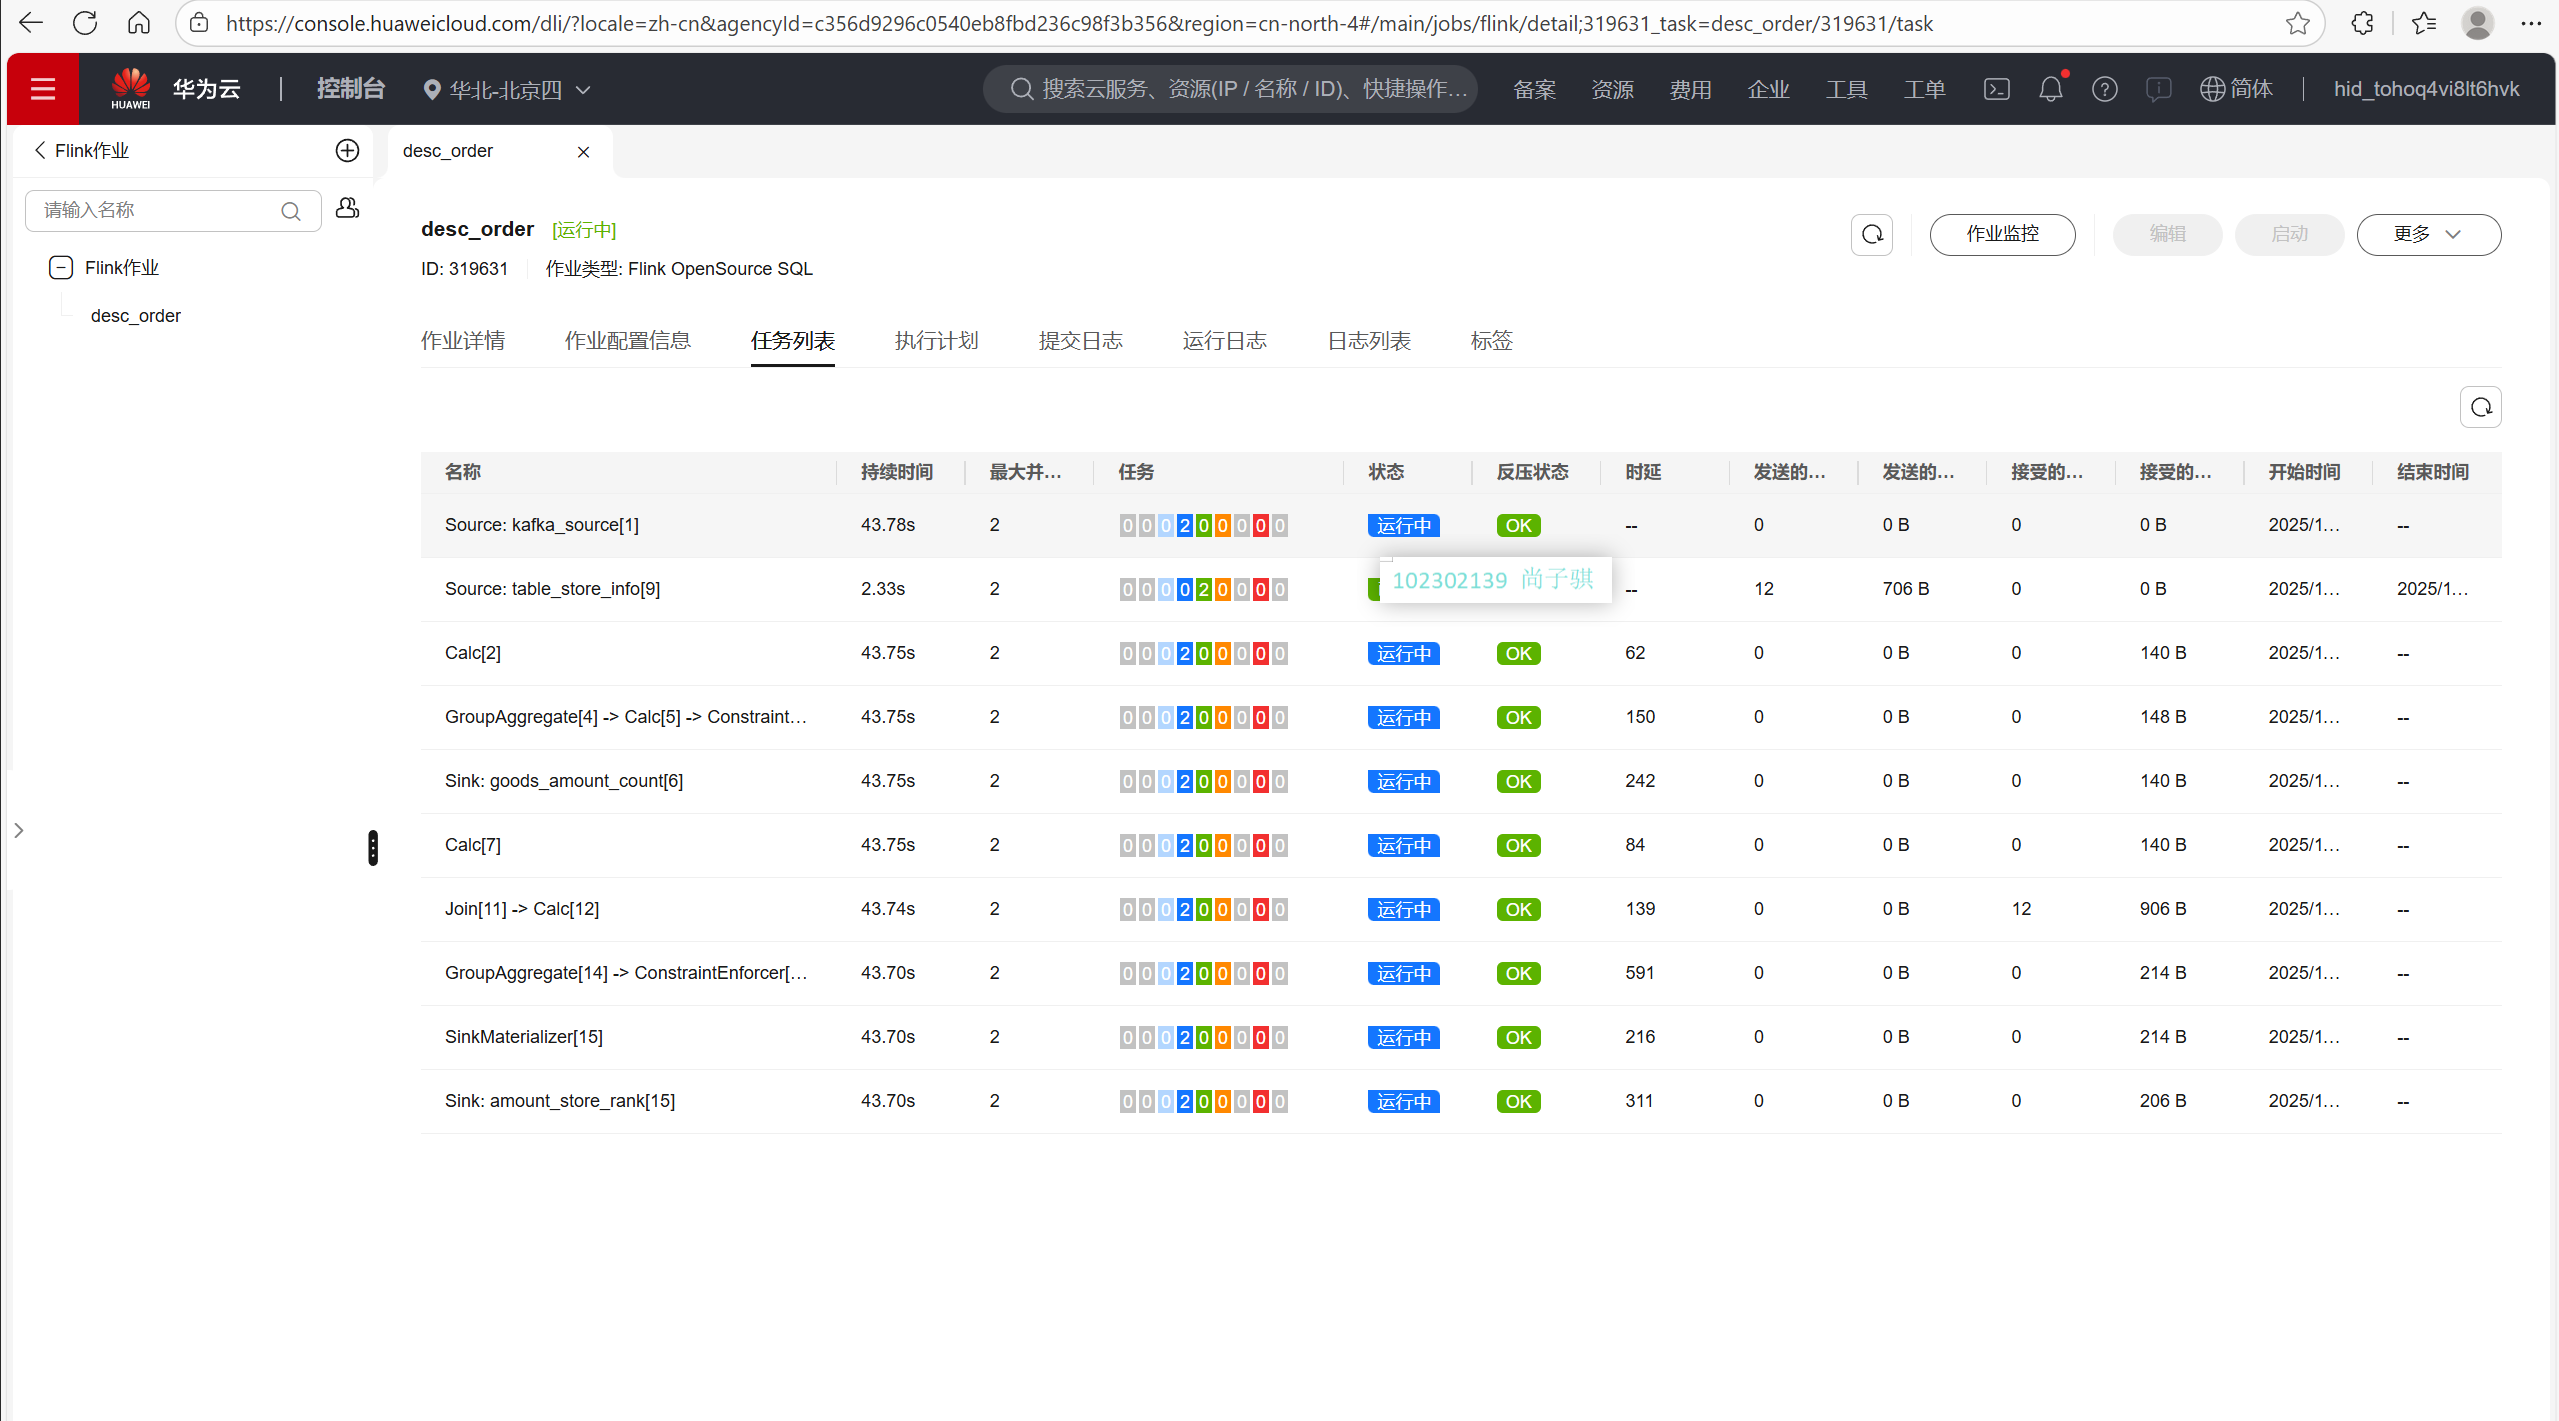Close the desc_order tab
The height and width of the screenshot is (1421, 2559).
[x=583, y=152]
